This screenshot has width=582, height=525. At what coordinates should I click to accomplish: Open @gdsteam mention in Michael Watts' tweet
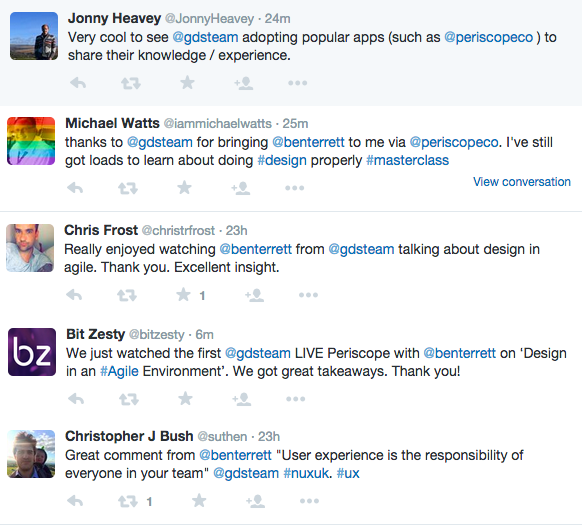(x=160, y=143)
